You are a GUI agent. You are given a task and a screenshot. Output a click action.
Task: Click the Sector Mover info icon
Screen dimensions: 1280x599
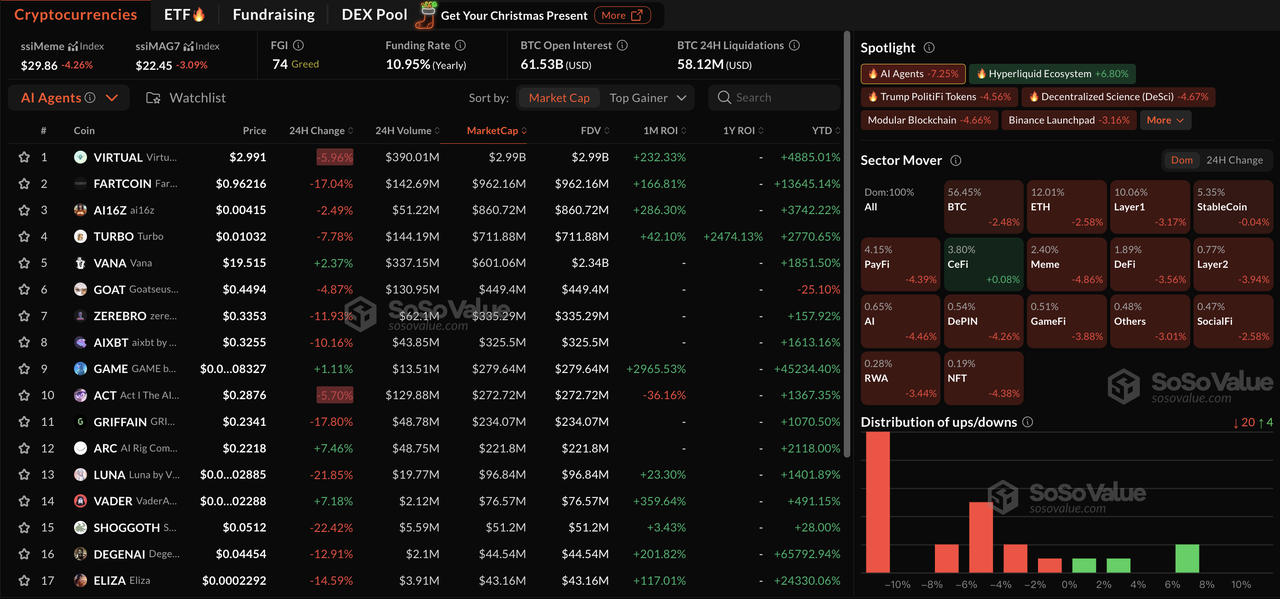coord(955,161)
